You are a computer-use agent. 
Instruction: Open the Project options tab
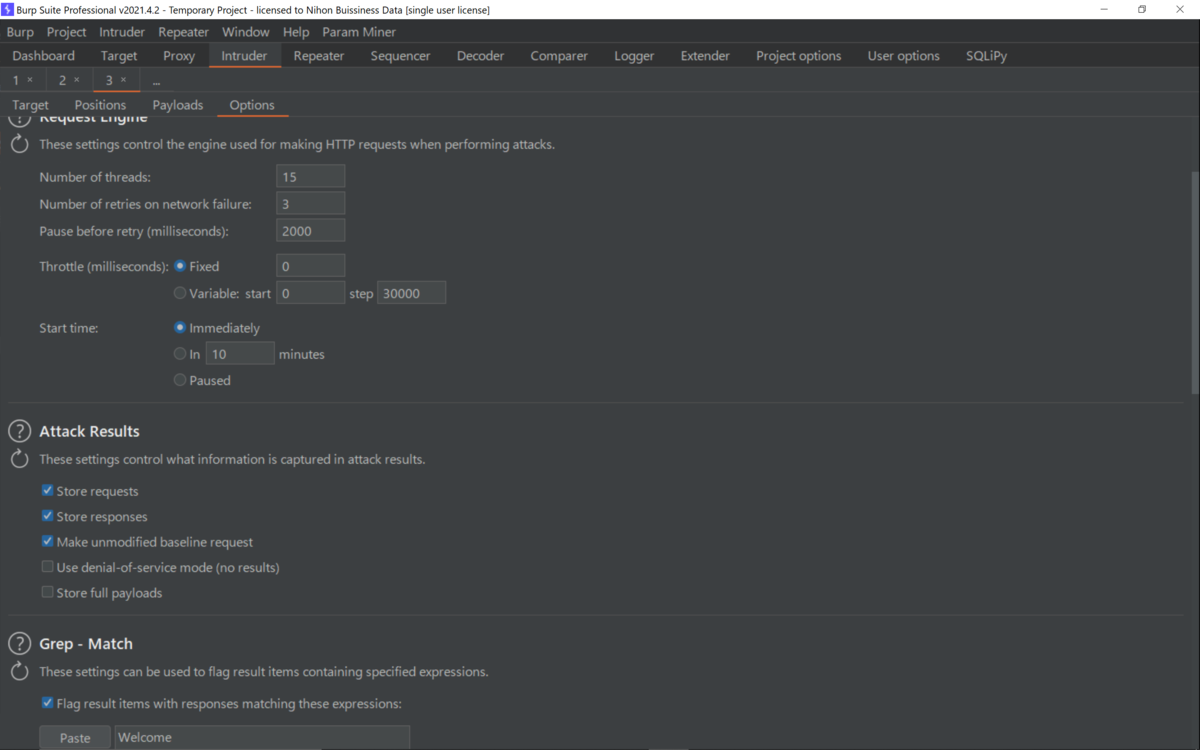(x=799, y=56)
